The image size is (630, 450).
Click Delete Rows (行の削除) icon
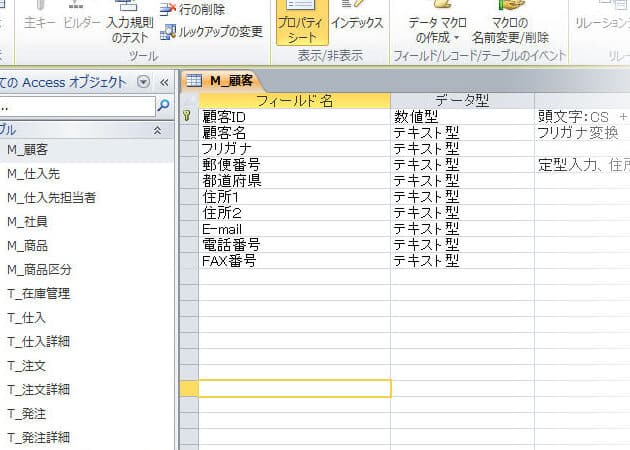click(x=167, y=9)
